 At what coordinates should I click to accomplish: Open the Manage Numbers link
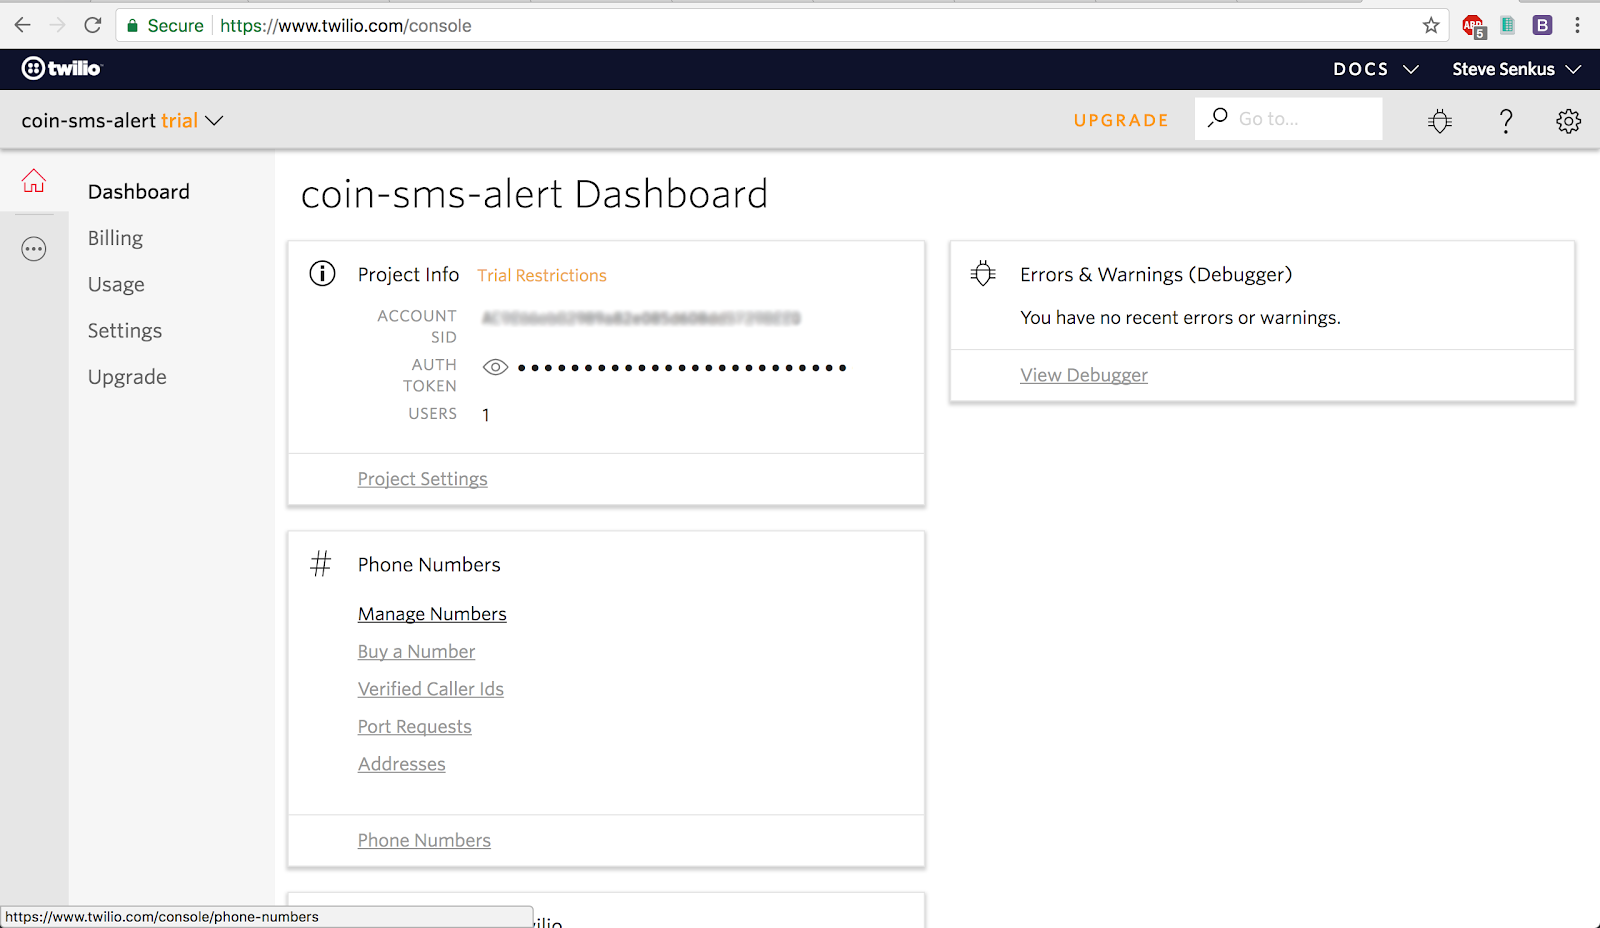click(x=432, y=614)
